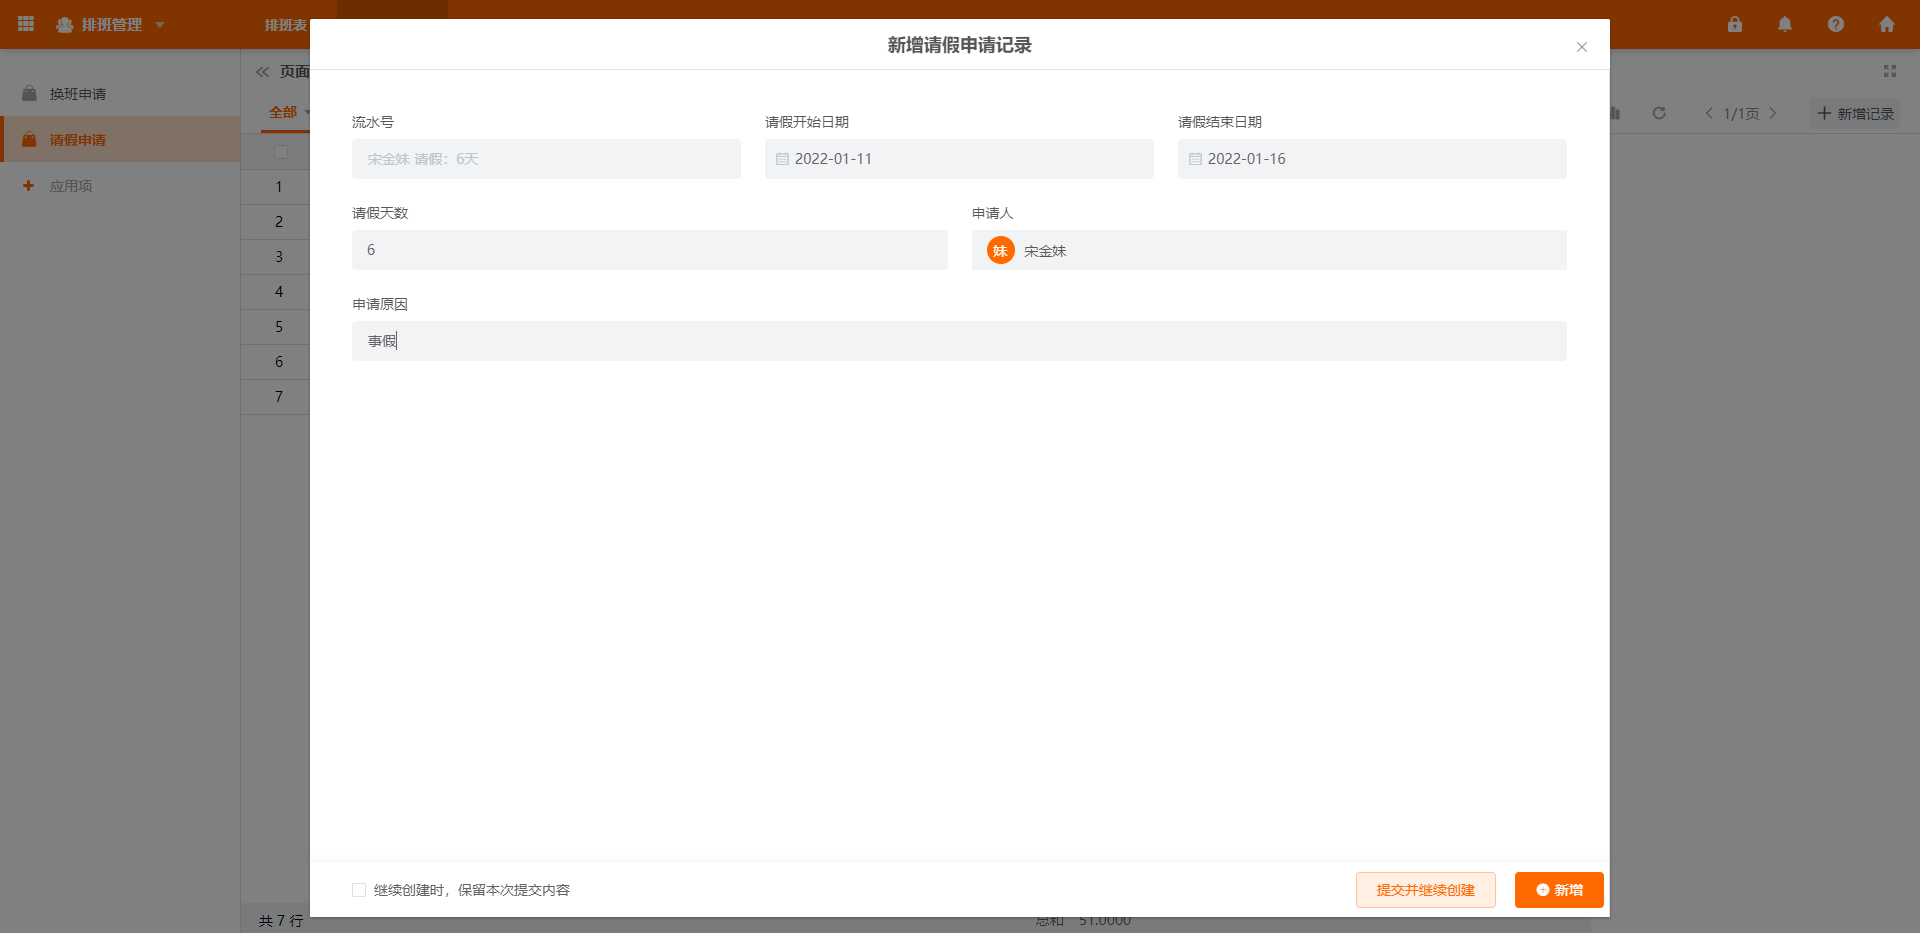This screenshot has width=1920, height=933.
Task: Click the 申请人 field with 宋金妹
Action: click(1269, 250)
